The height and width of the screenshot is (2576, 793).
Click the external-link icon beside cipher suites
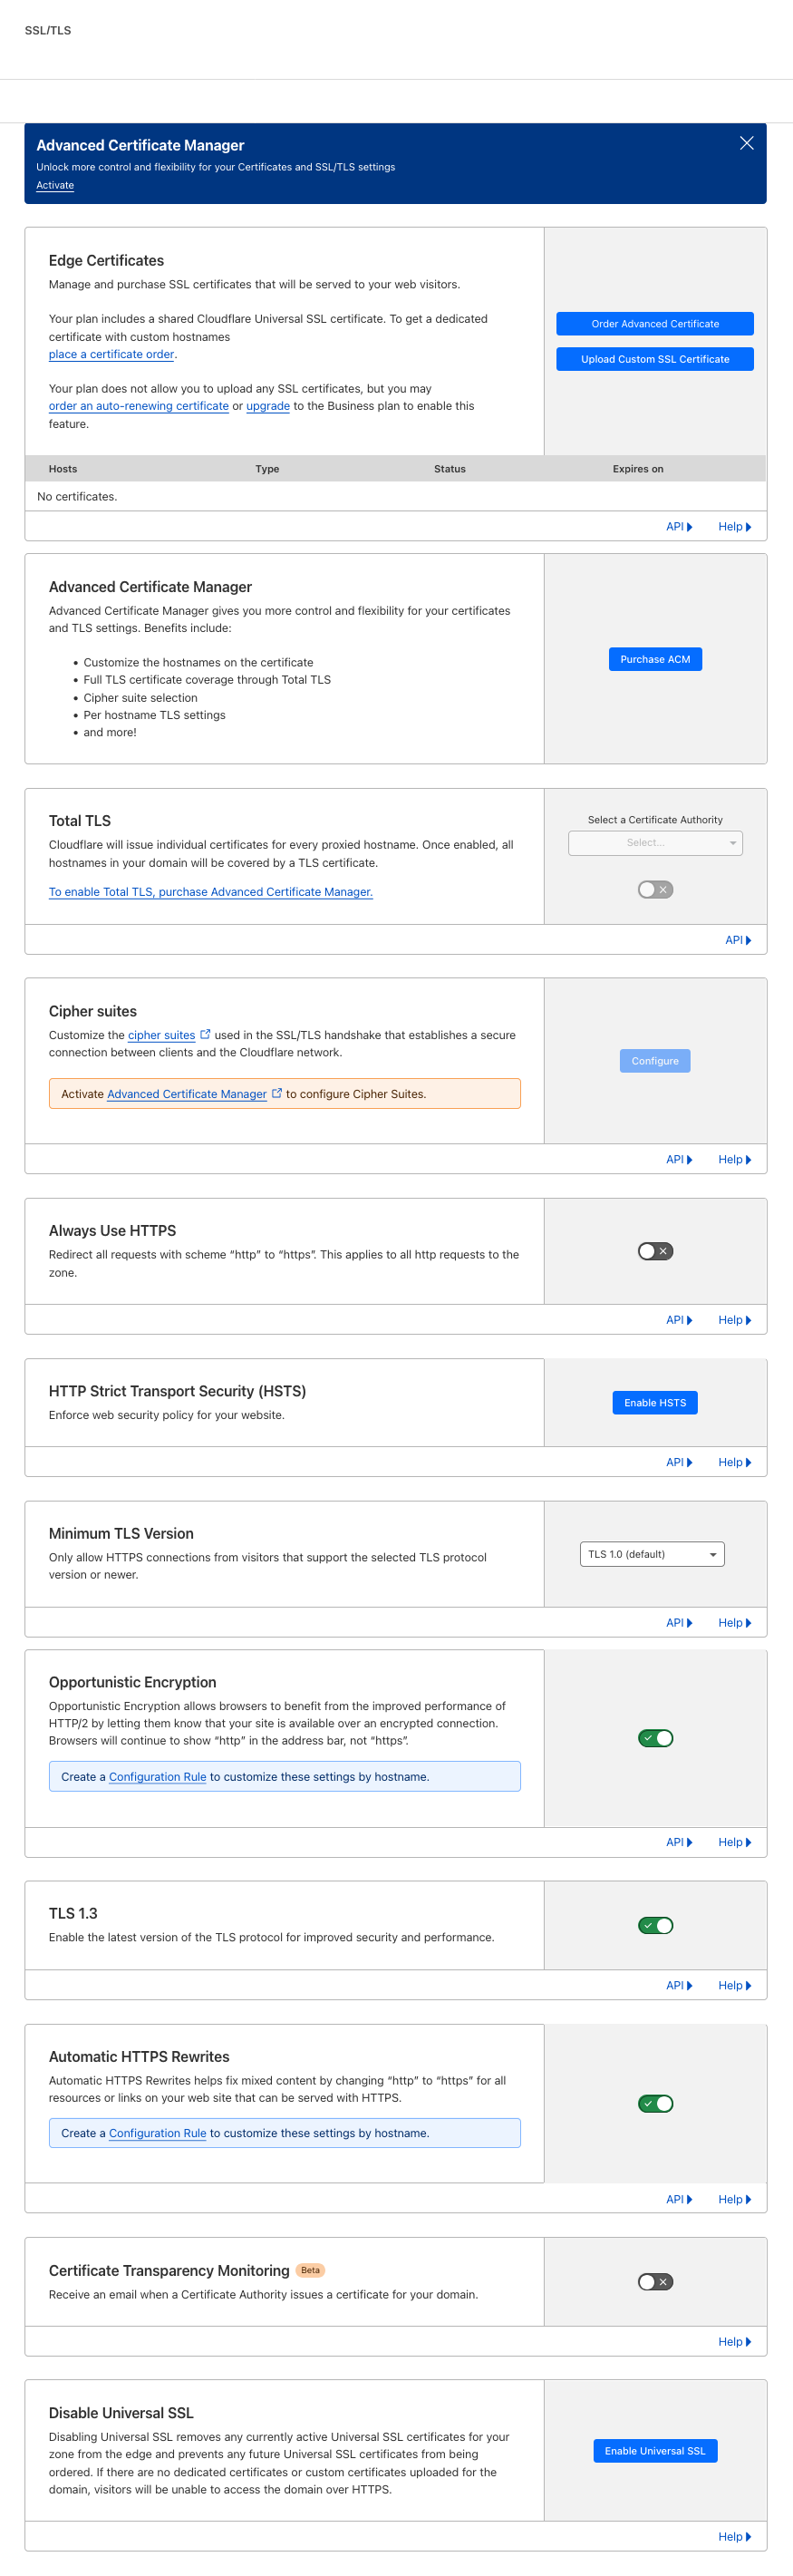tap(205, 1034)
